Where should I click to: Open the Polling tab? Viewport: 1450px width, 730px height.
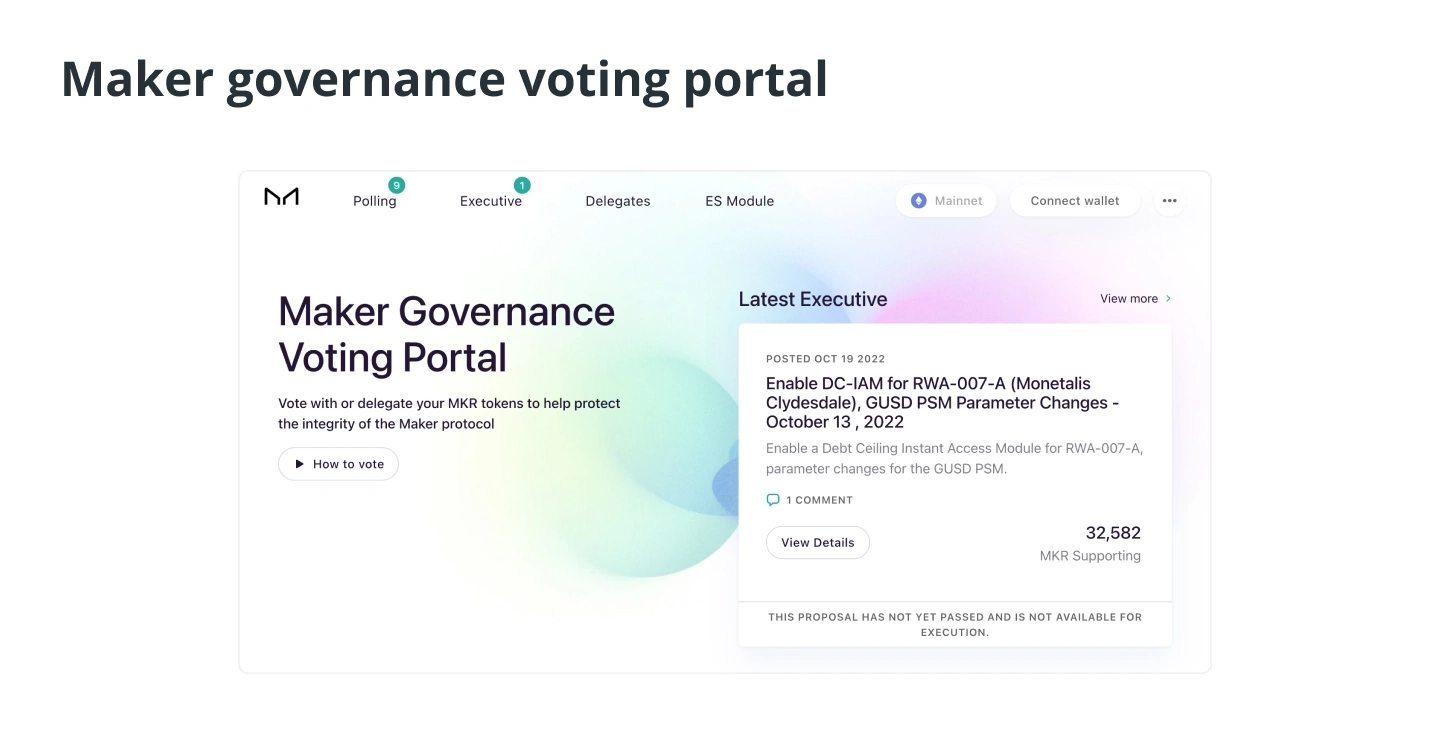point(374,202)
